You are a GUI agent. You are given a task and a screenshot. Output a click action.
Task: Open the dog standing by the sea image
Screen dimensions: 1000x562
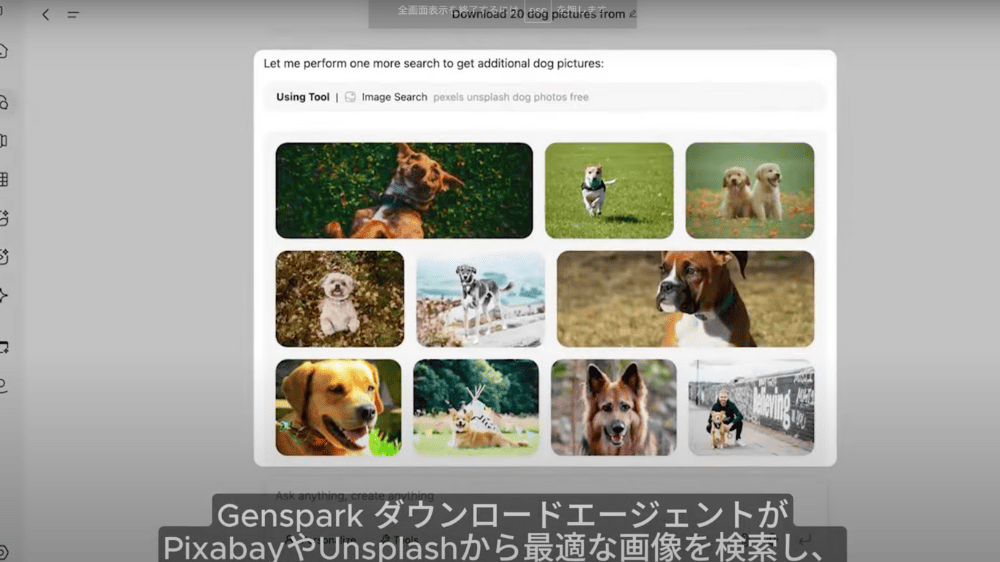click(480, 299)
